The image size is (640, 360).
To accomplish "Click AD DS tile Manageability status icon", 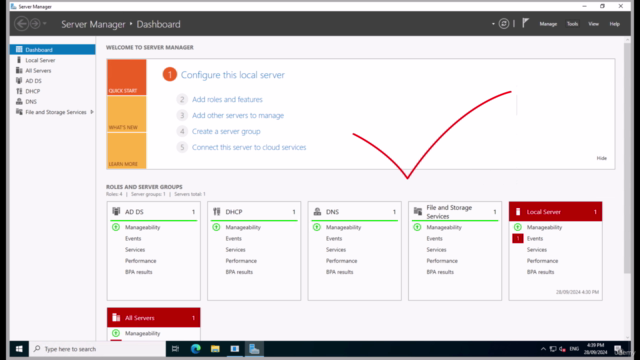I will tap(116, 227).
